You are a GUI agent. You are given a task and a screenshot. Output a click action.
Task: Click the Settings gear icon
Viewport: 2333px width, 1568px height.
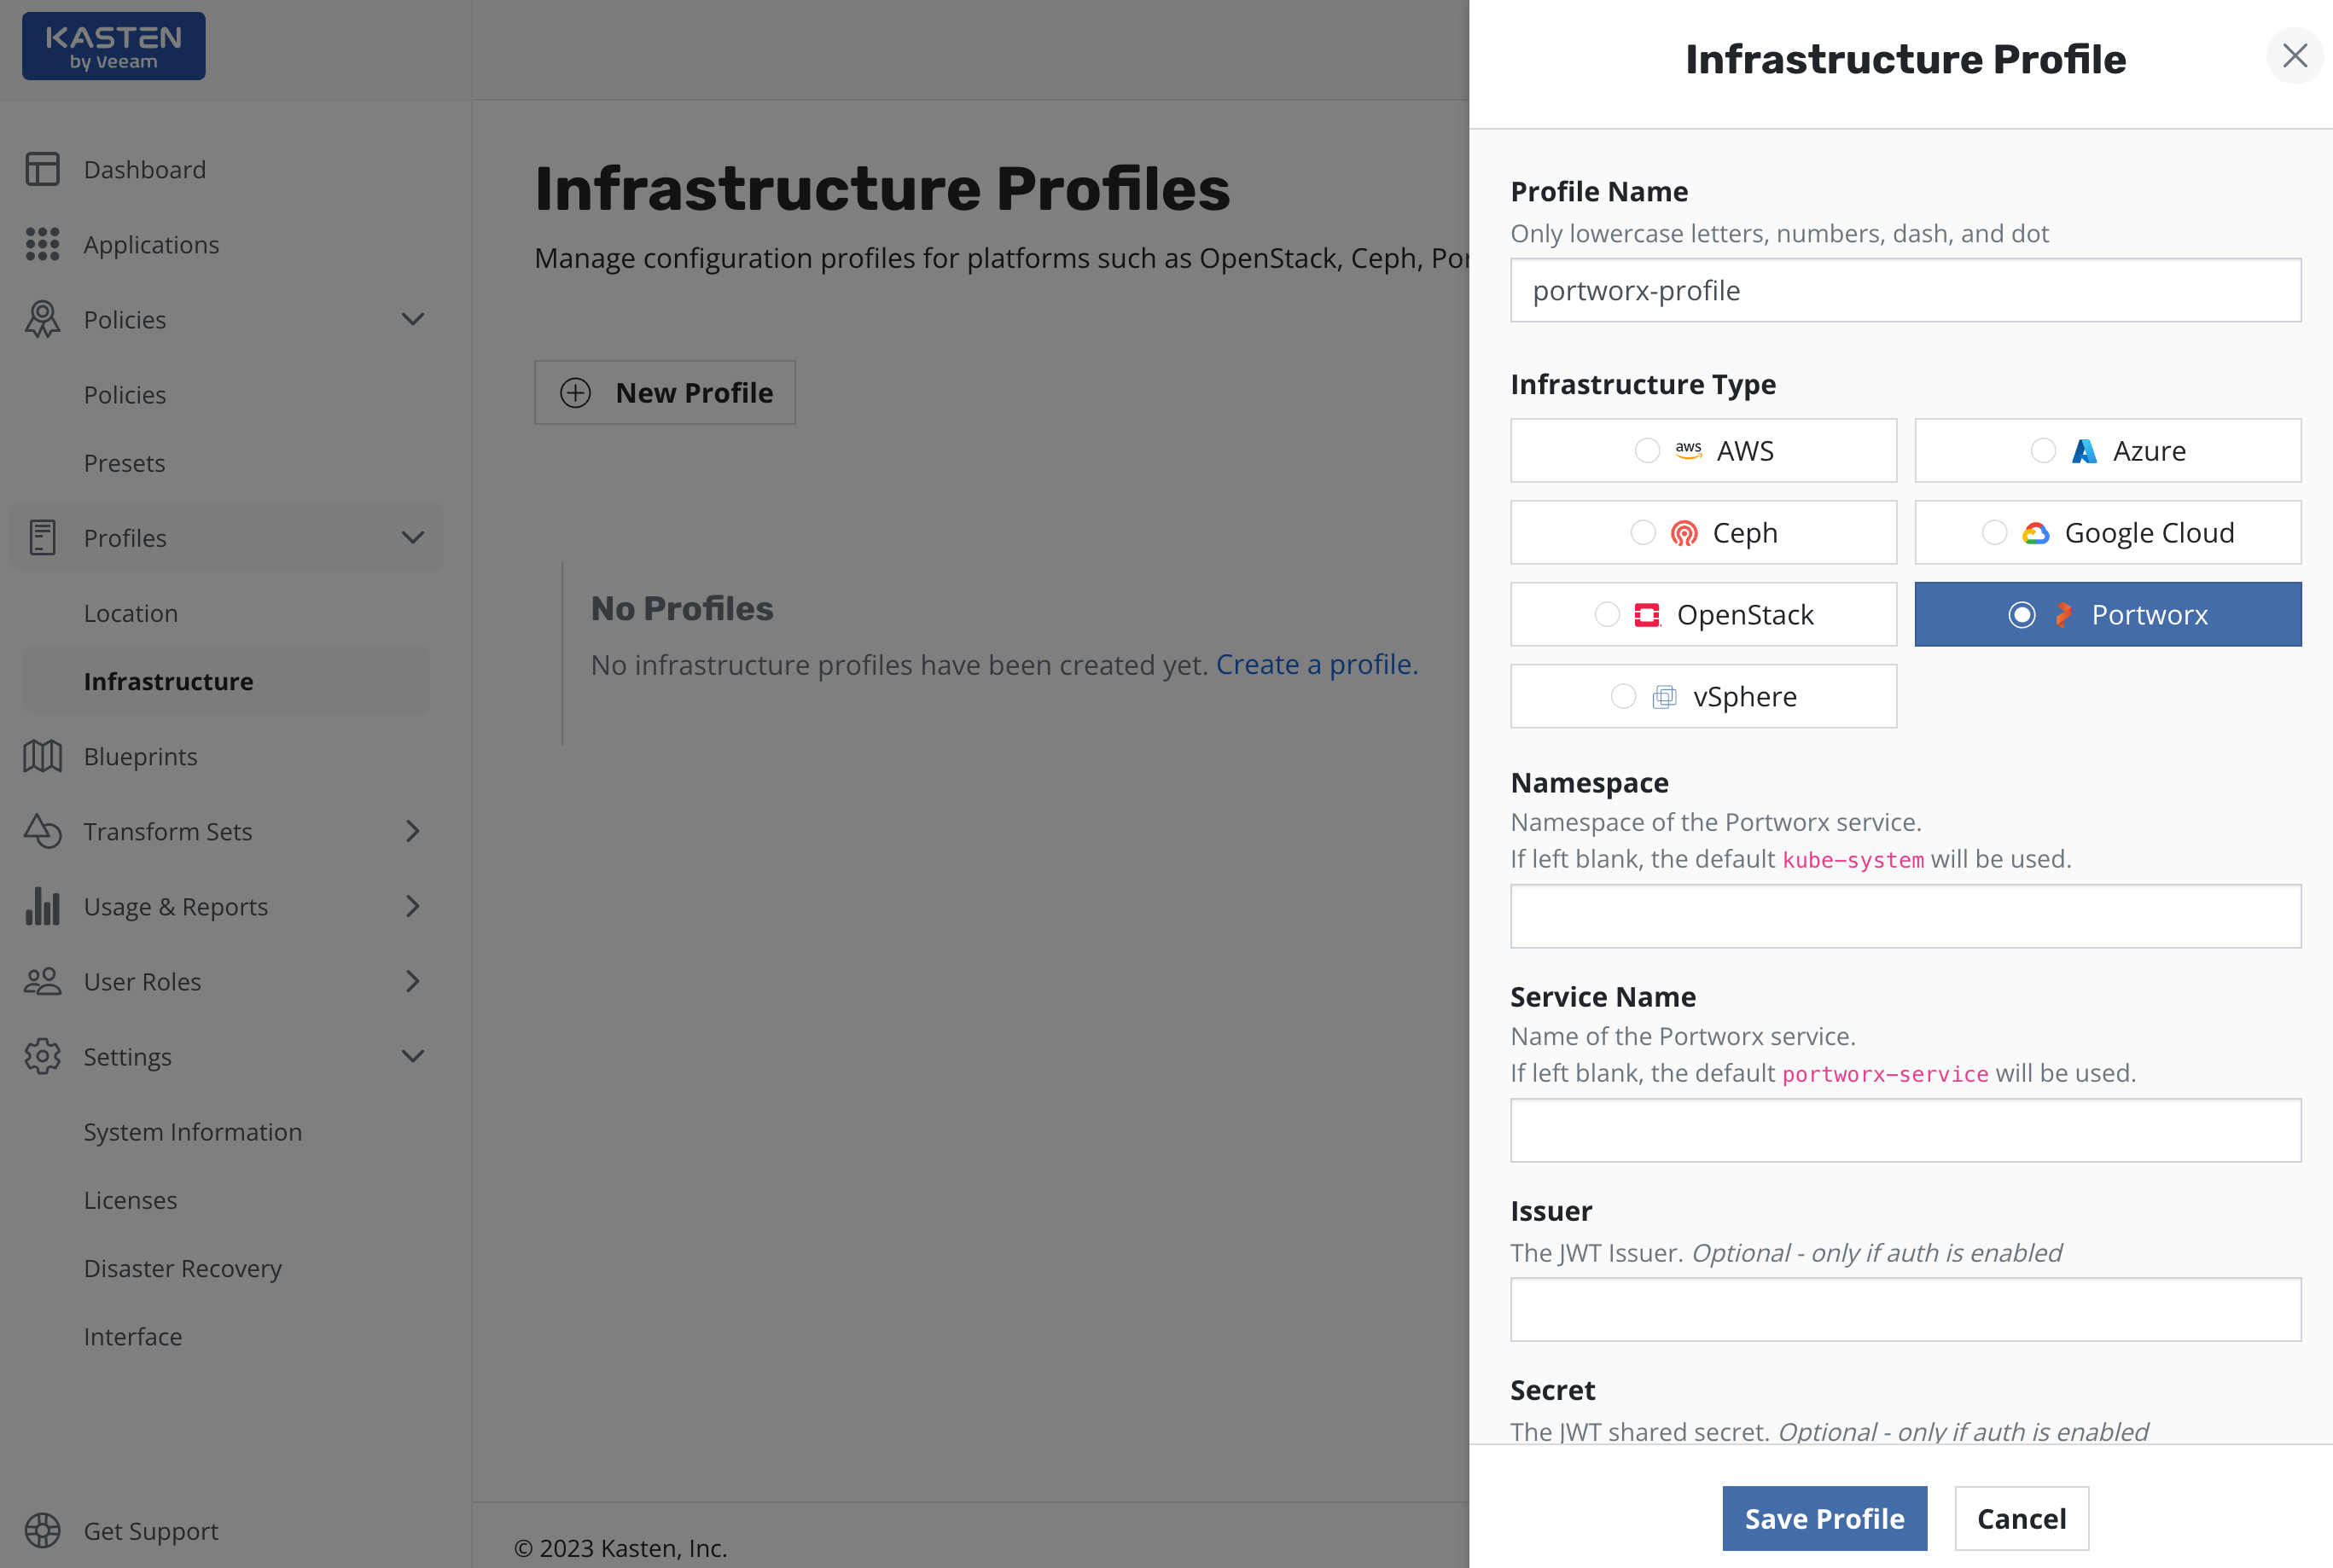coord(42,1057)
